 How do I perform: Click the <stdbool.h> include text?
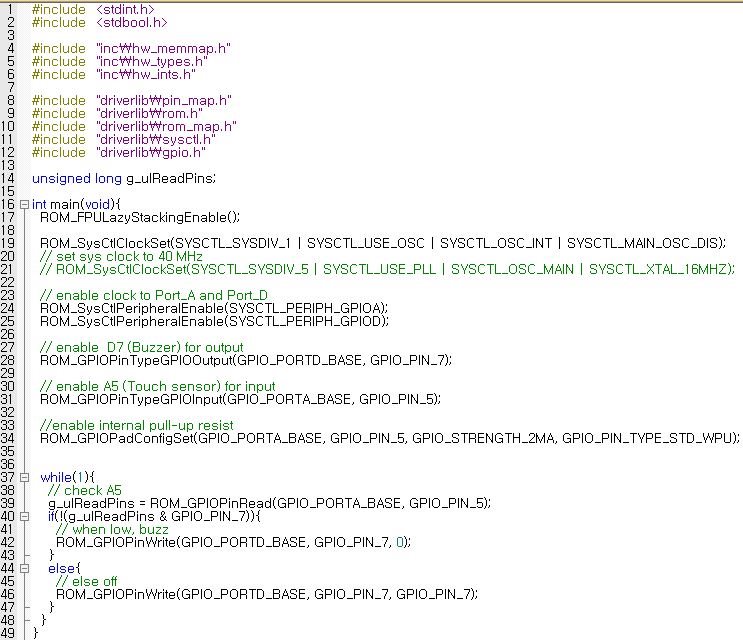[132, 23]
